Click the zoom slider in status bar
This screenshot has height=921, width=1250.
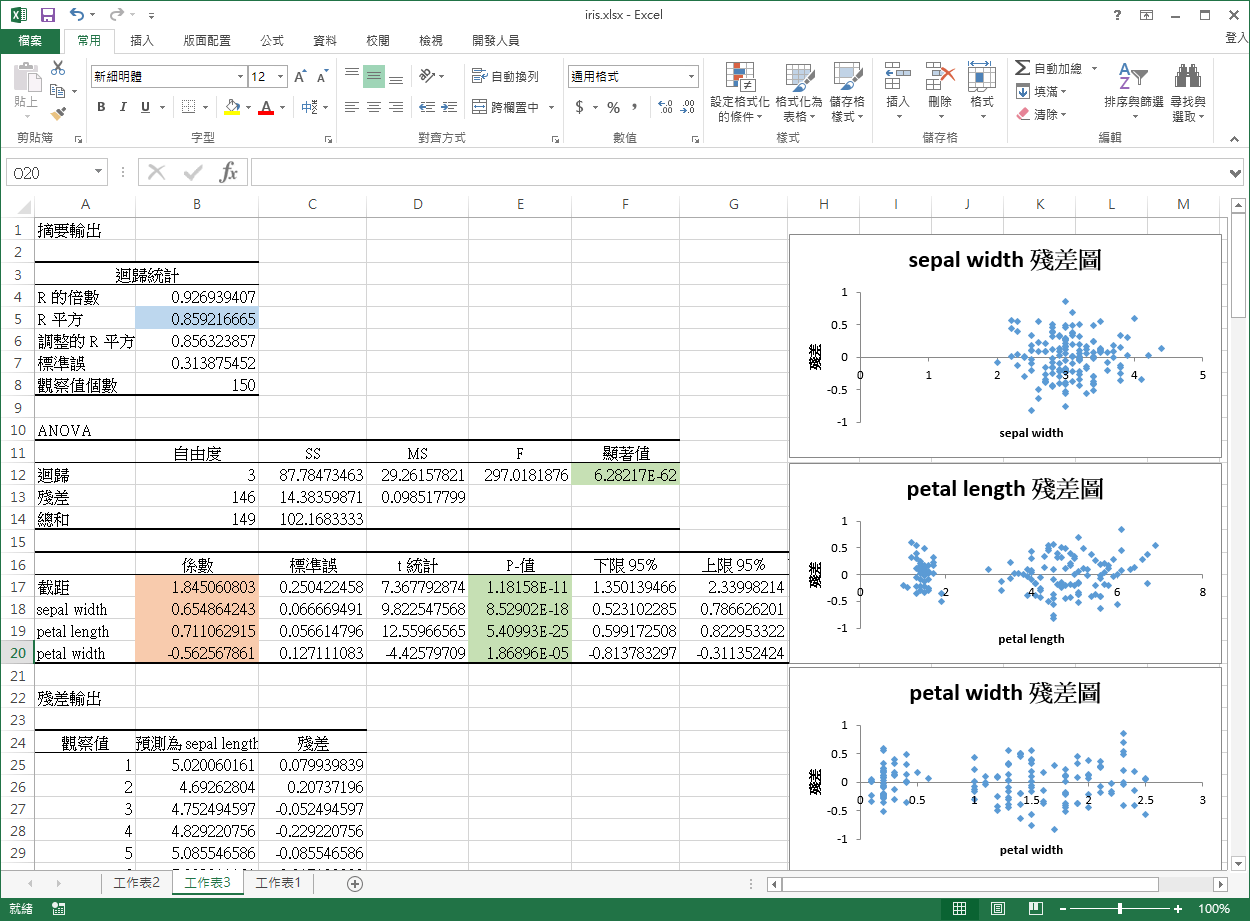point(1119,909)
